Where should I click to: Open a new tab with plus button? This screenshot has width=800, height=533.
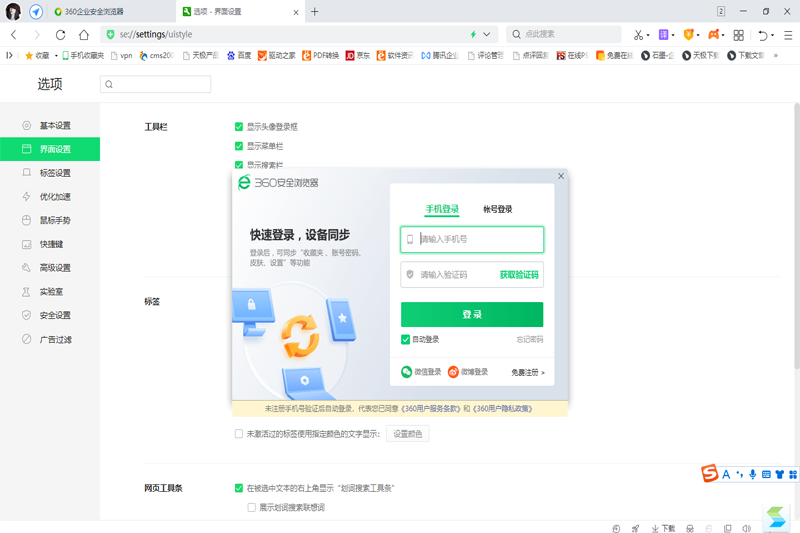tap(315, 11)
